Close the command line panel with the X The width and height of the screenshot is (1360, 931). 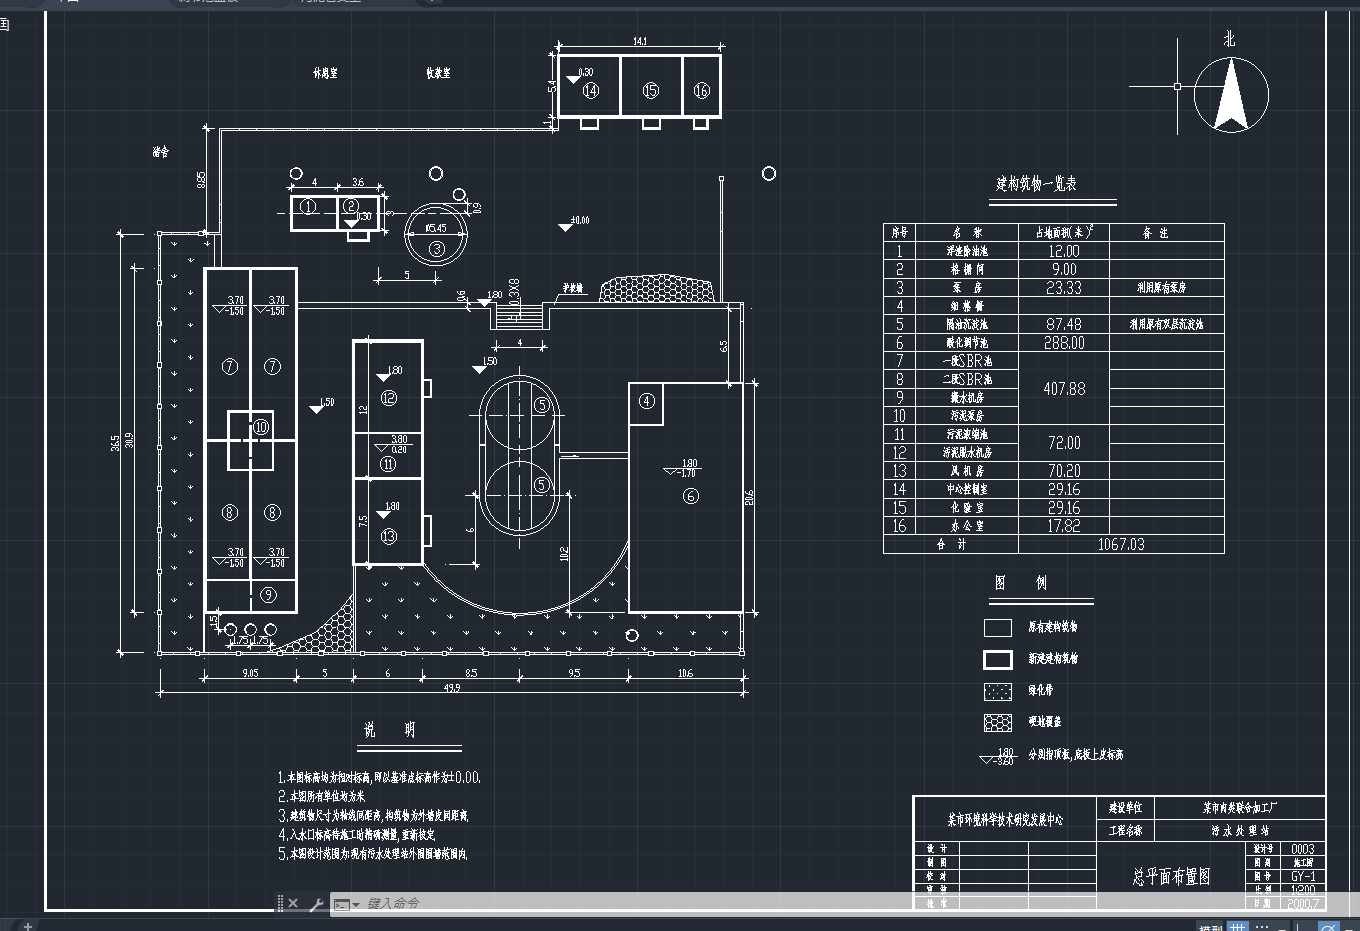[293, 903]
